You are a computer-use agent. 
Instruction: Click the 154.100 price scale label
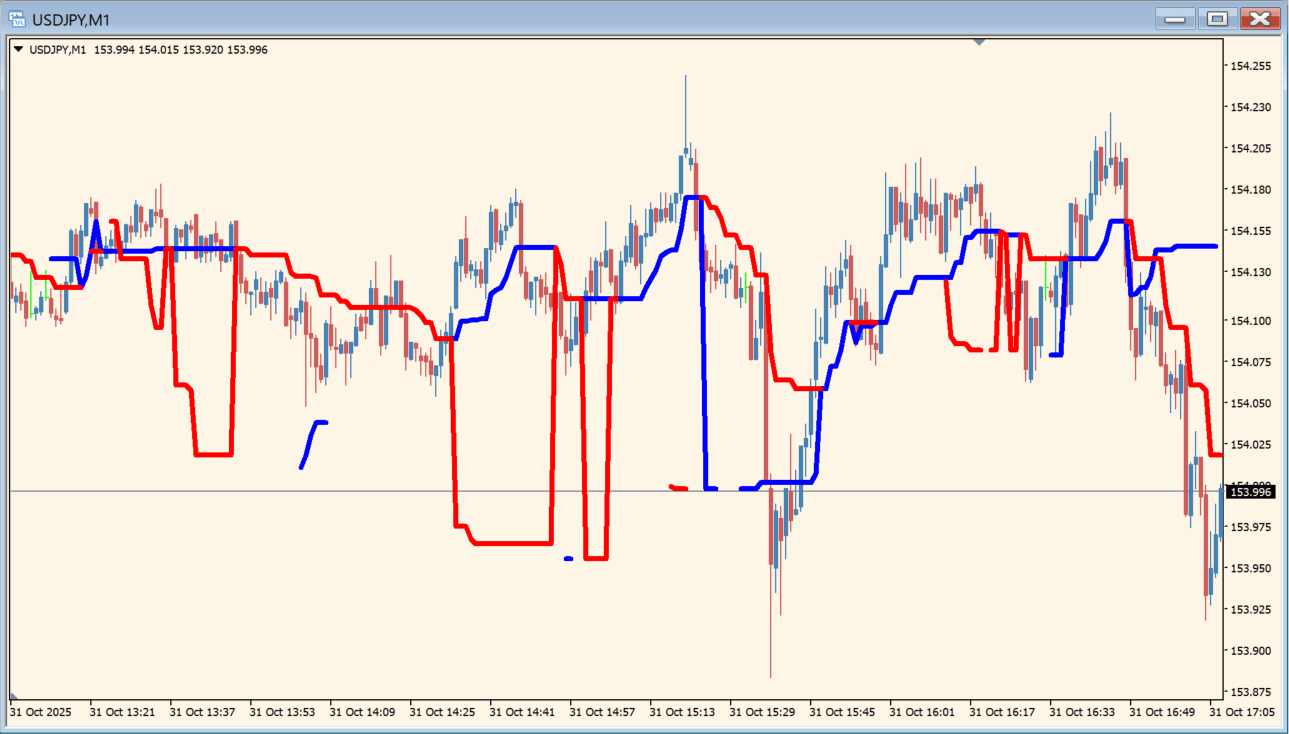tap(1250, 321)
